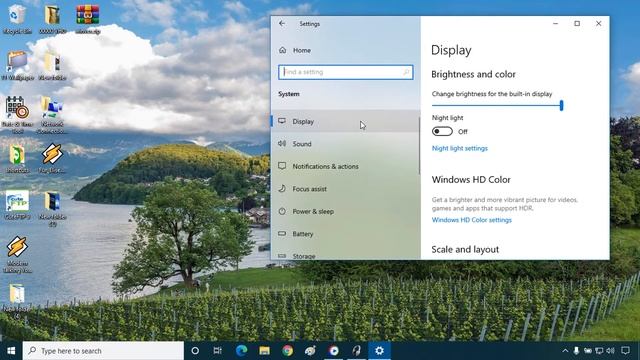This screenshot has height=360, width=640.
Task: Open Task View on taskbar
Action: [218, 351]
